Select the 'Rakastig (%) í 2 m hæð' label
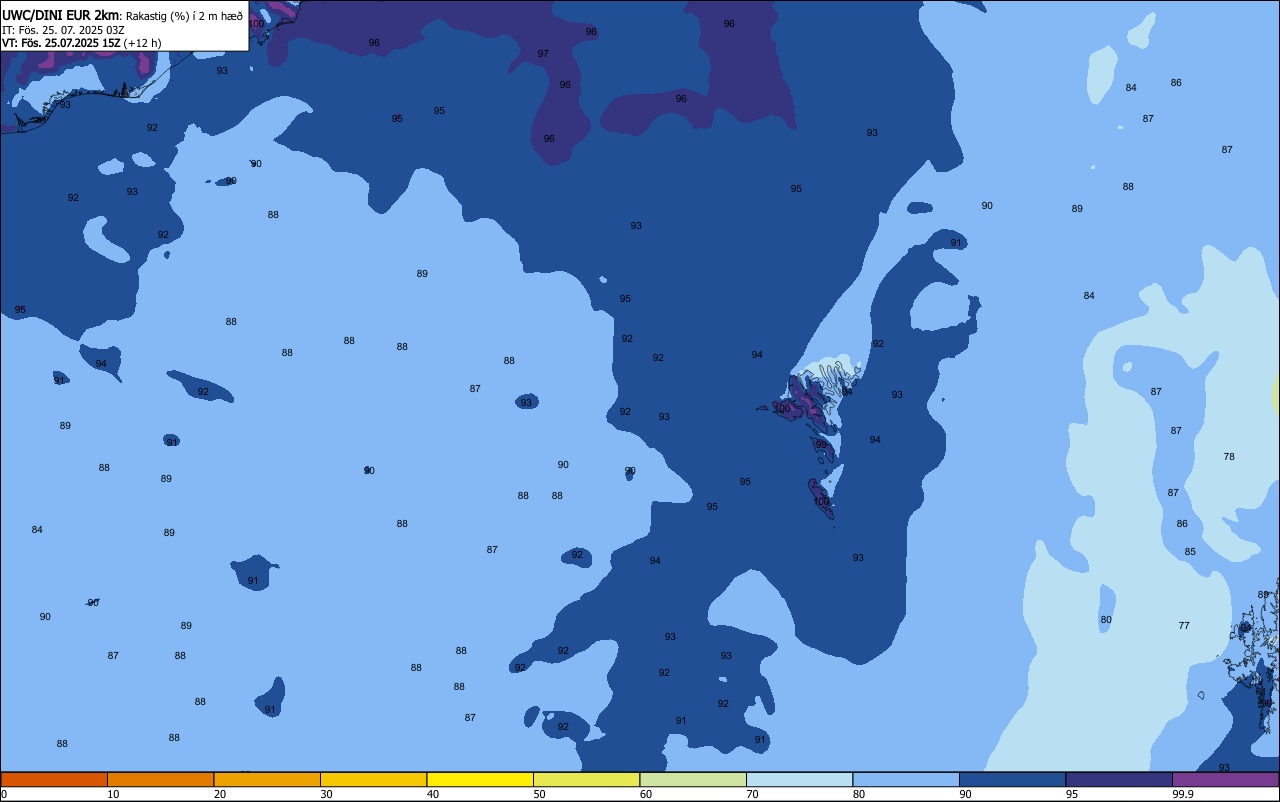Viewport: 1280px width, 802px height. pyautogui.click(x=184, y=16)
